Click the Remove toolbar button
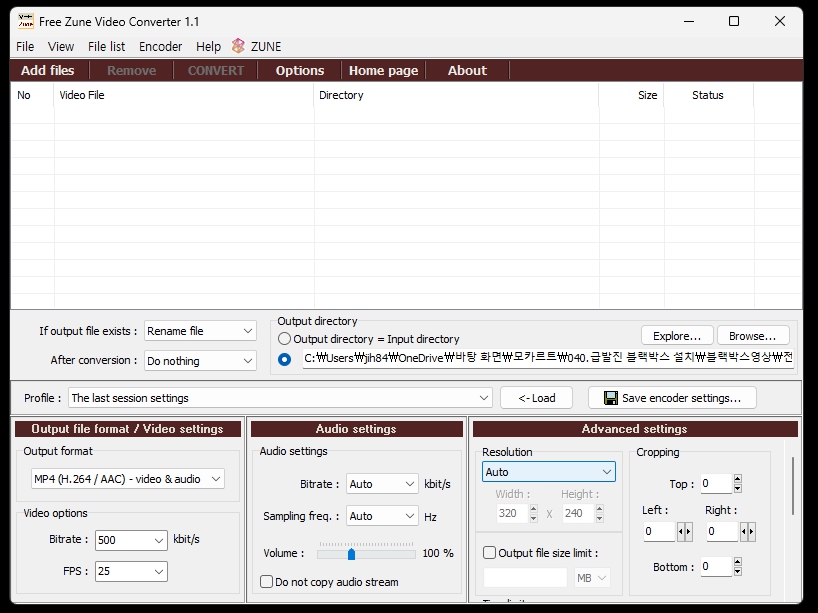Screen dimensions: 818x613 [x=131, y=70]
